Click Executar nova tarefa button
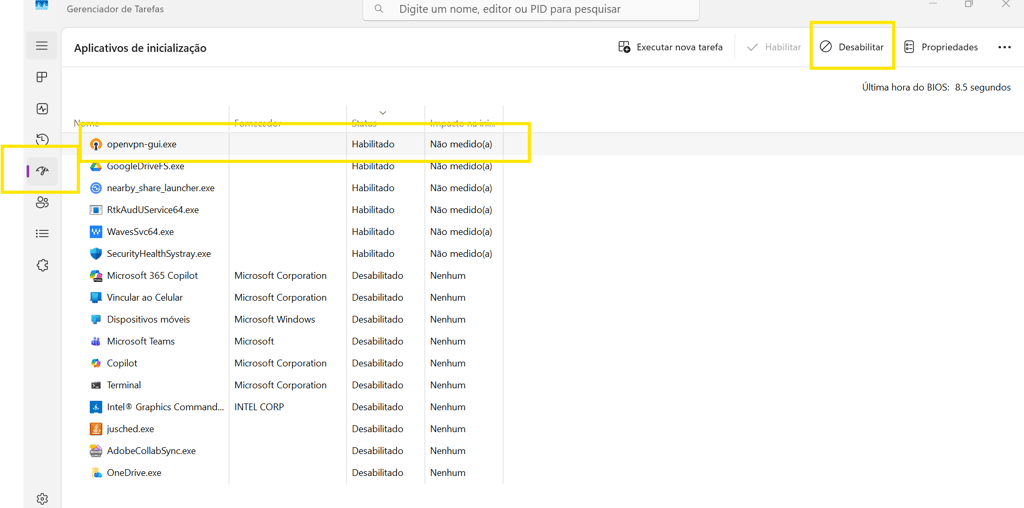 (670, 47)
